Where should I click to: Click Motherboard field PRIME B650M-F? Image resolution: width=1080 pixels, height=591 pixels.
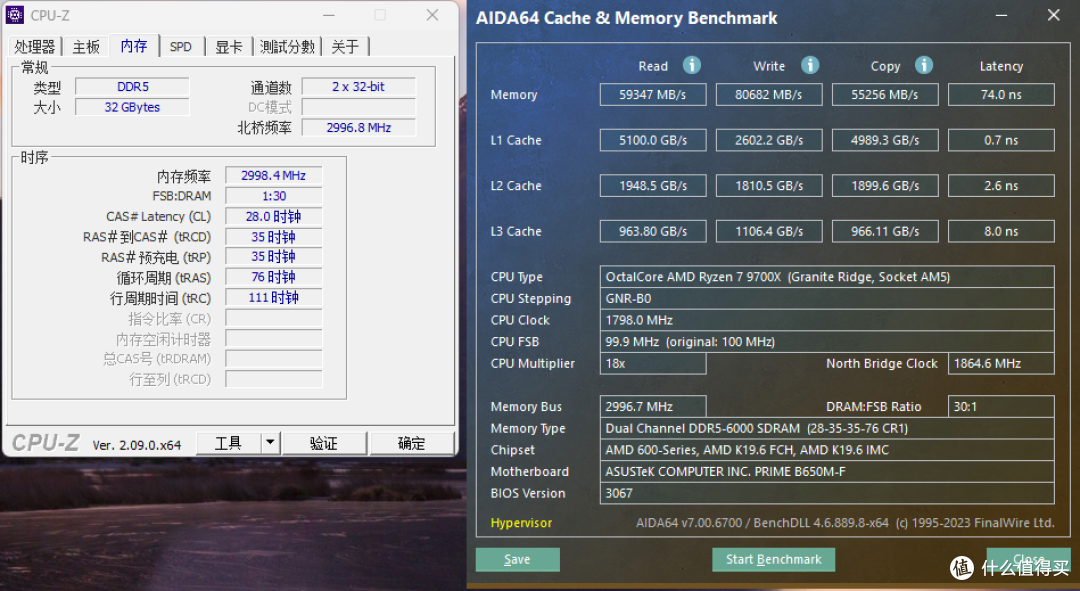827,472
